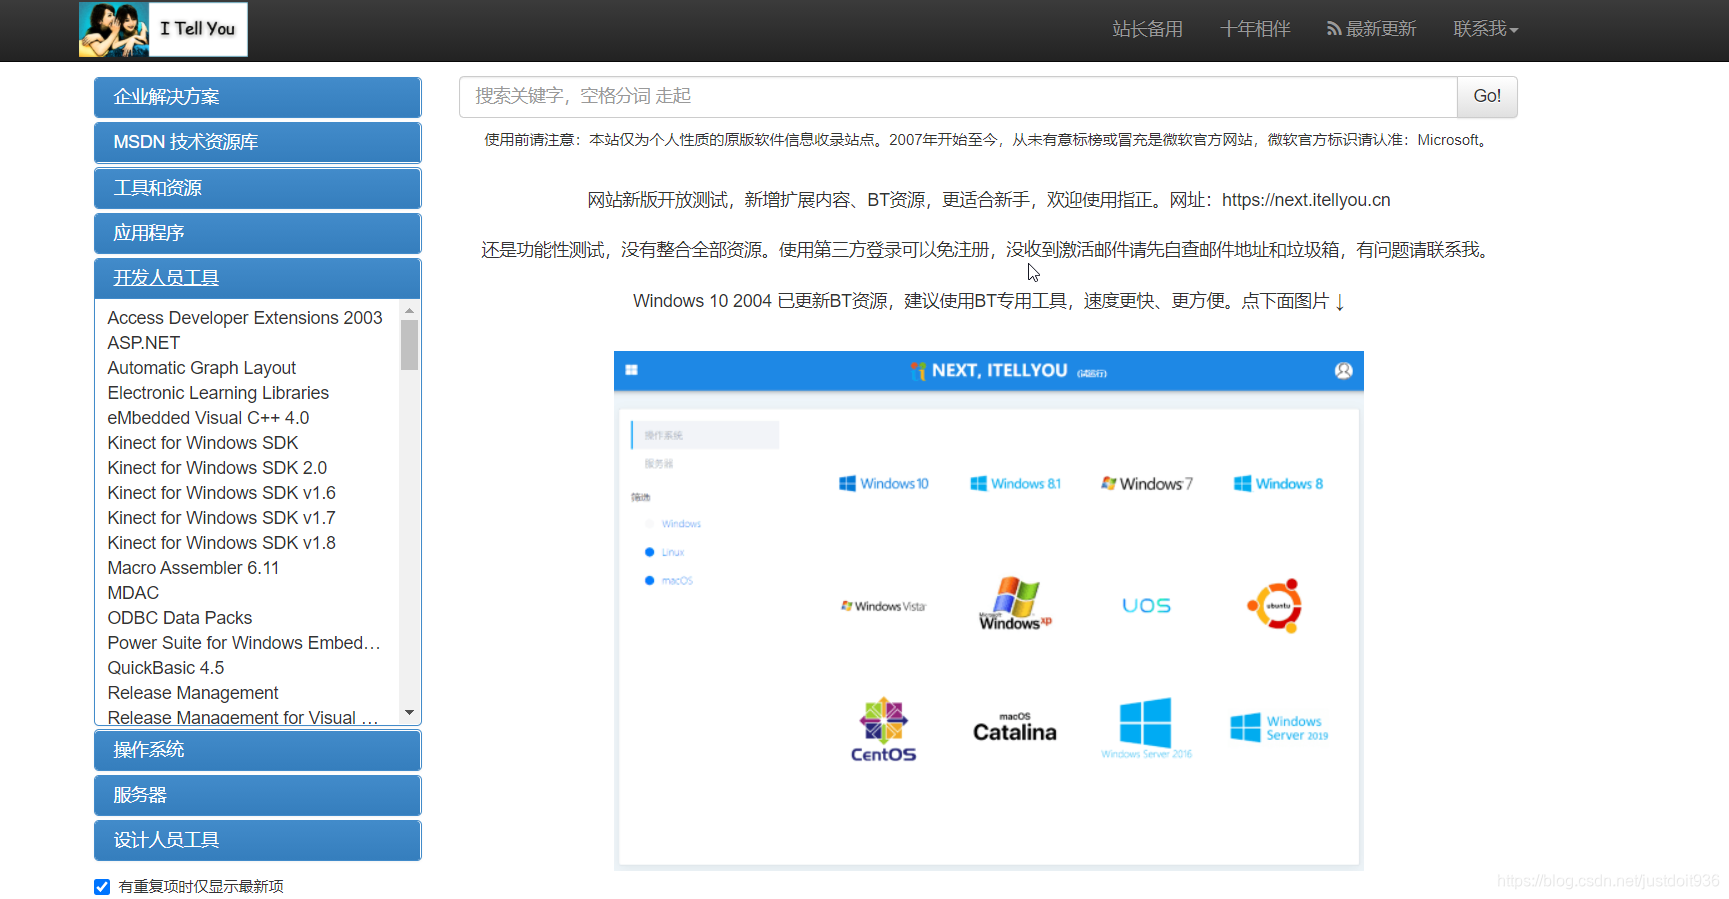This screenshot has width=1729, height=899.
Task: Select Release Management entry
Action: coord(193,693)
